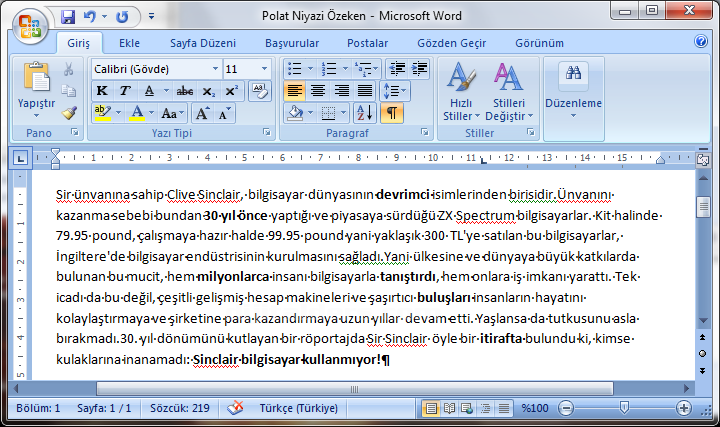The height and width of the screenshot is (427, 720).
Task: Click the Select Browse Object circle
Action: click(703, 354)
